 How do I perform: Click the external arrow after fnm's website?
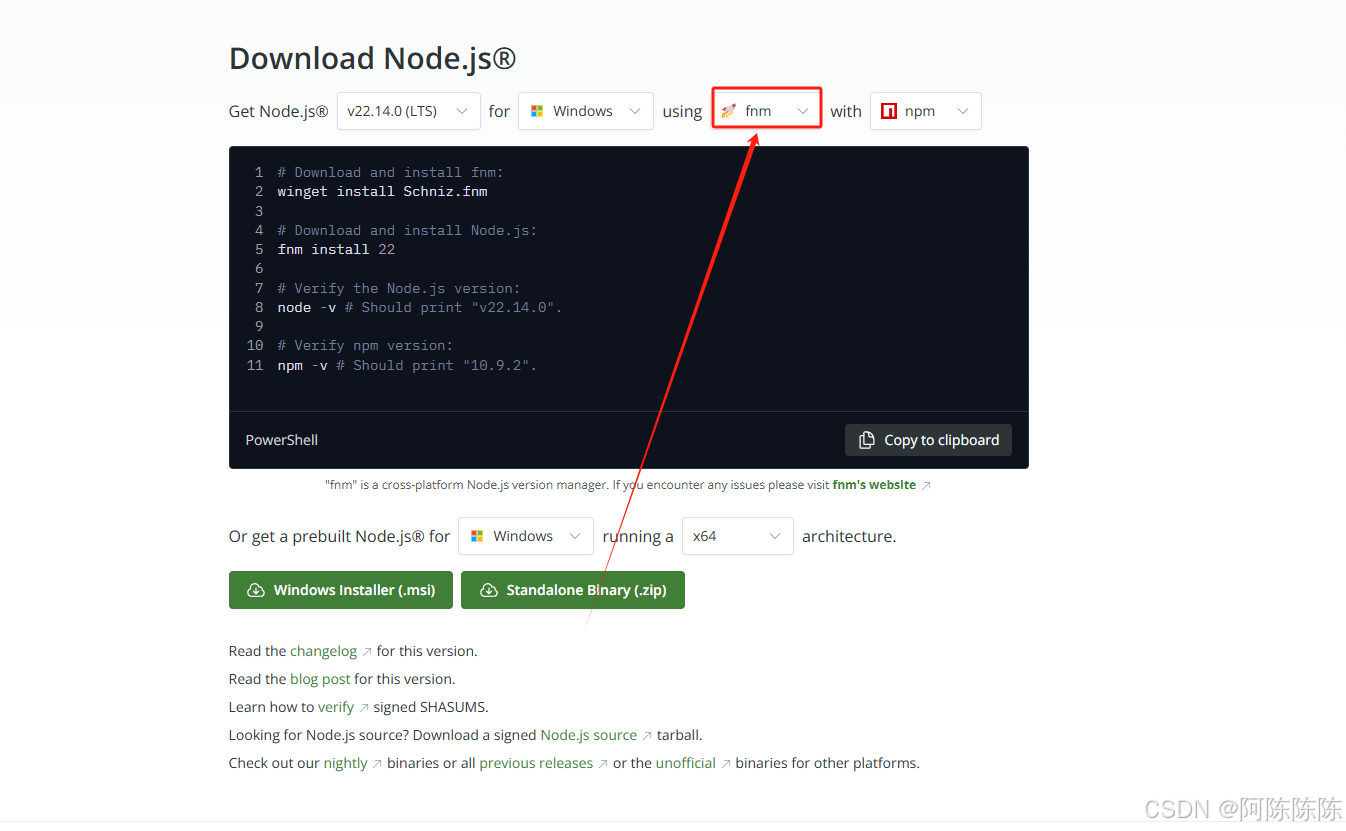click(x=926, y=485)
